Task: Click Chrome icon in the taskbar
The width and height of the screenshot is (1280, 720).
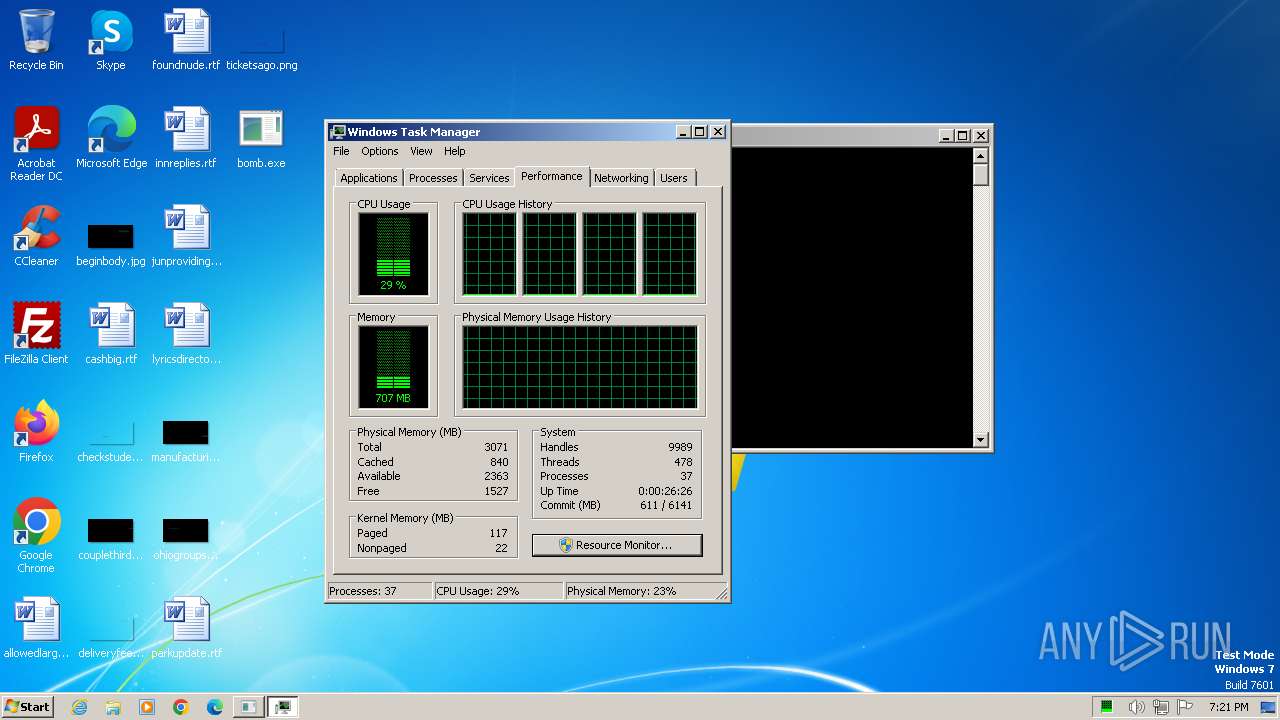Action: click(x=181, y=707)
